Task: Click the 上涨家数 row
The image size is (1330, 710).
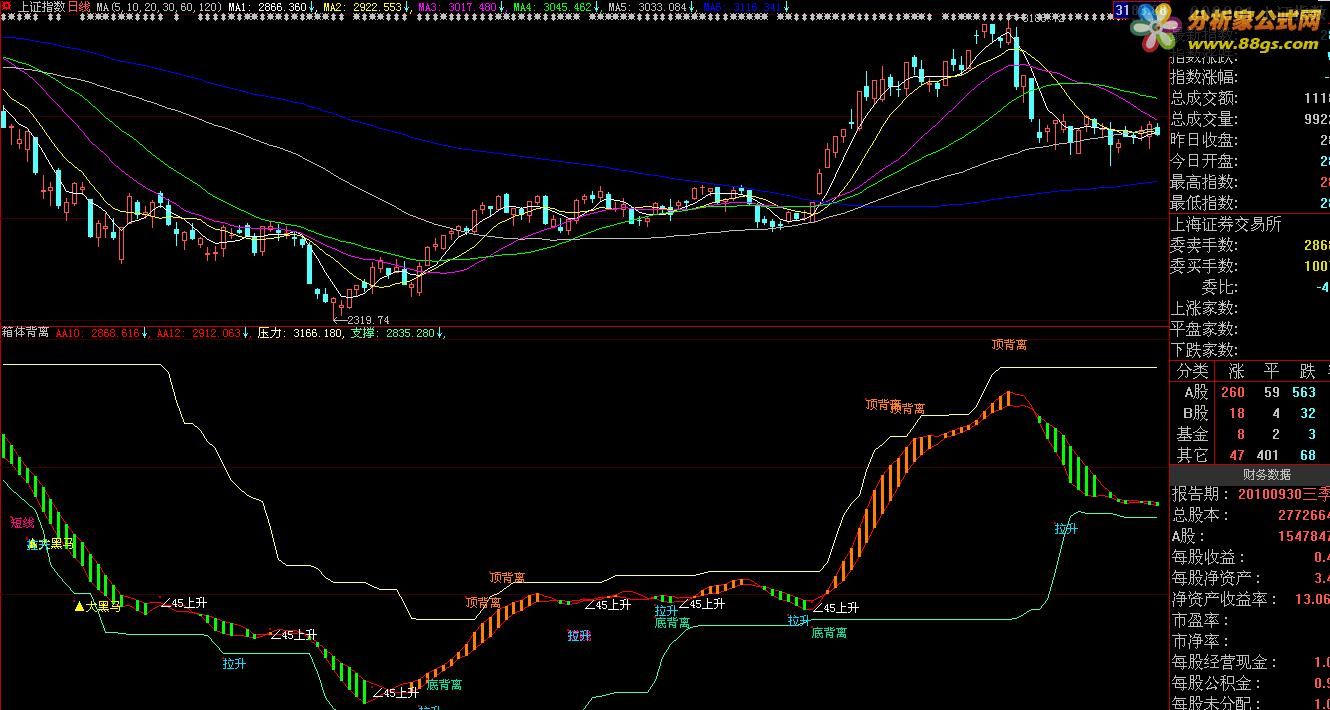Action: click(x=1249, y=308)
